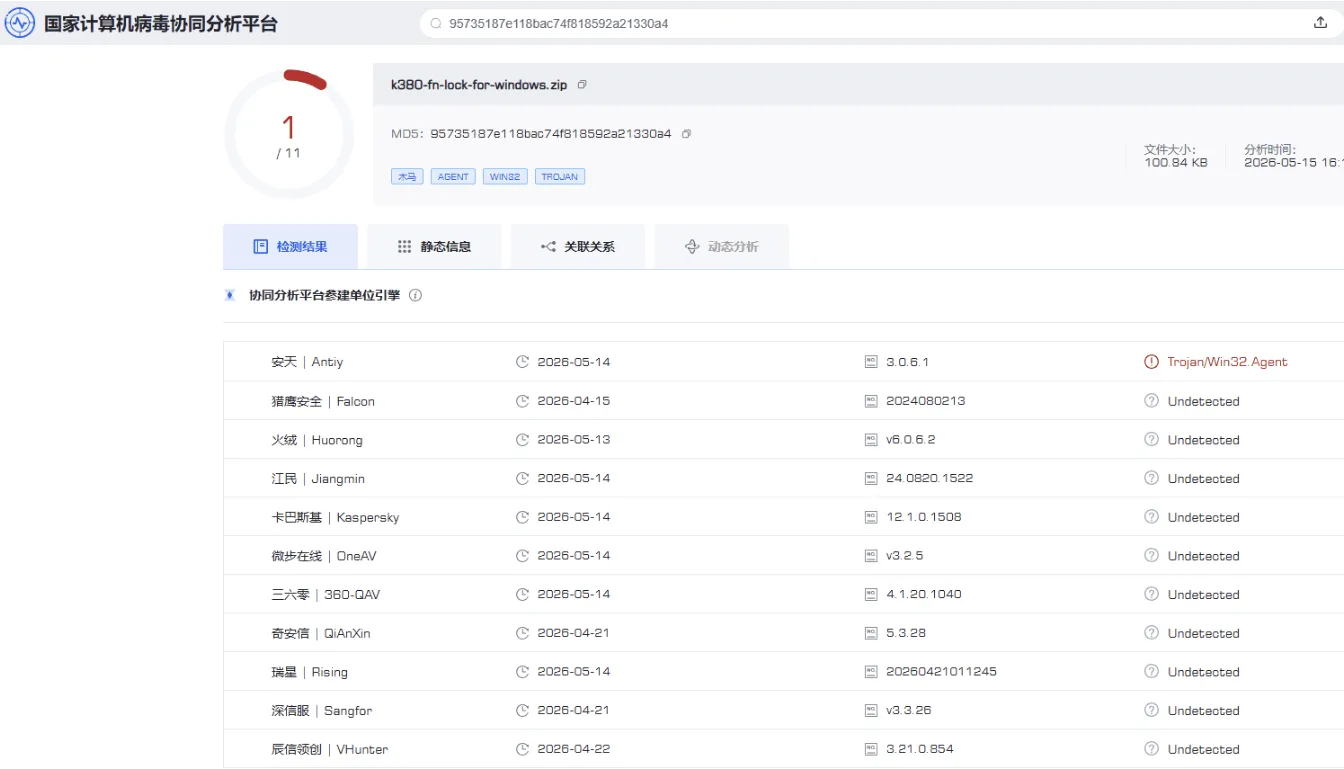The width and height of the screenshot is (1344, 769).
Task: Select the 卡巴斯基 | Kaspersky engine name
Action: pos(335,517)
